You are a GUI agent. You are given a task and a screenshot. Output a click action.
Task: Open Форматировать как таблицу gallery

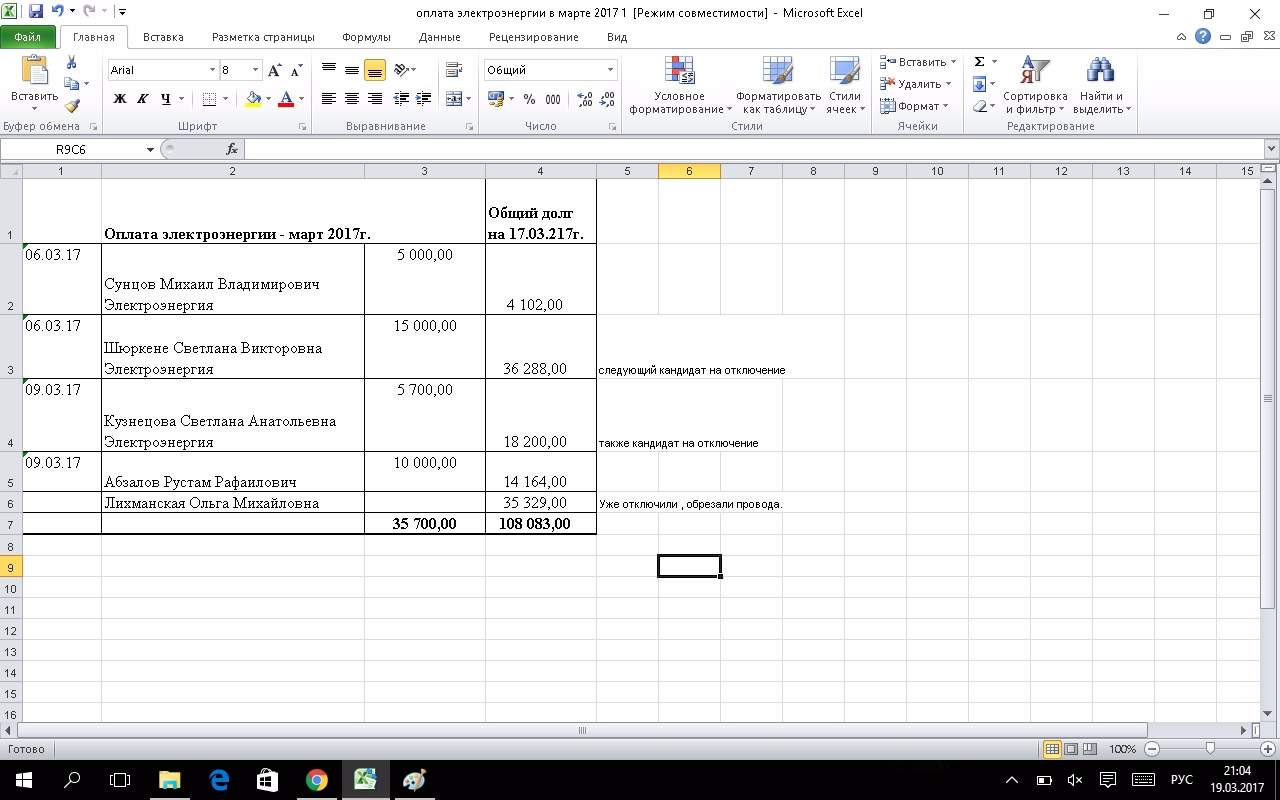pyautogui.click(x=778, y=86)
